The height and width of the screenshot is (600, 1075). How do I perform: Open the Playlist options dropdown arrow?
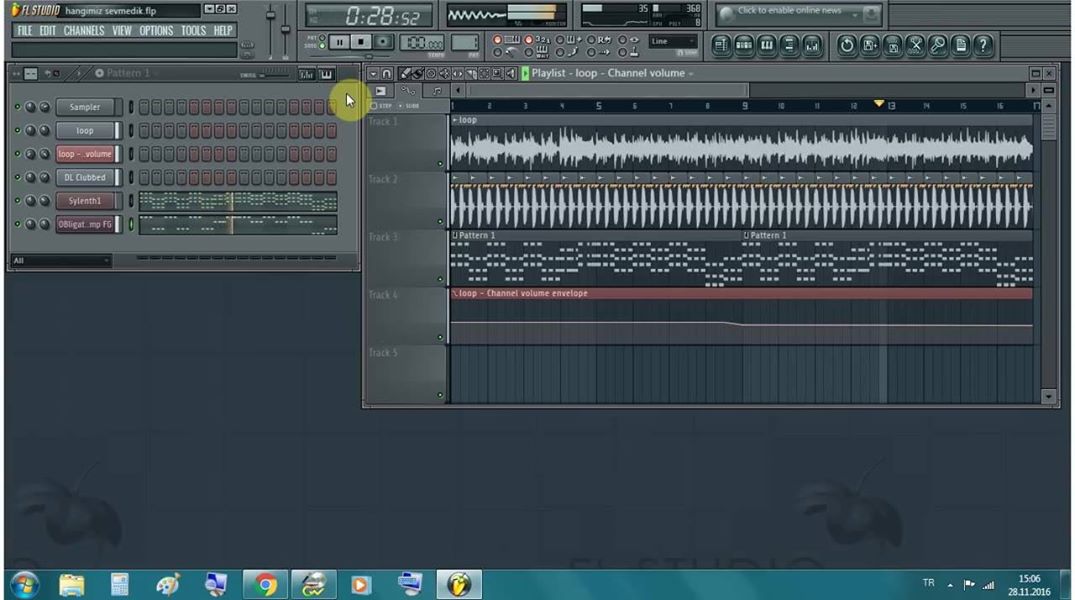click(x=373, y=73)
